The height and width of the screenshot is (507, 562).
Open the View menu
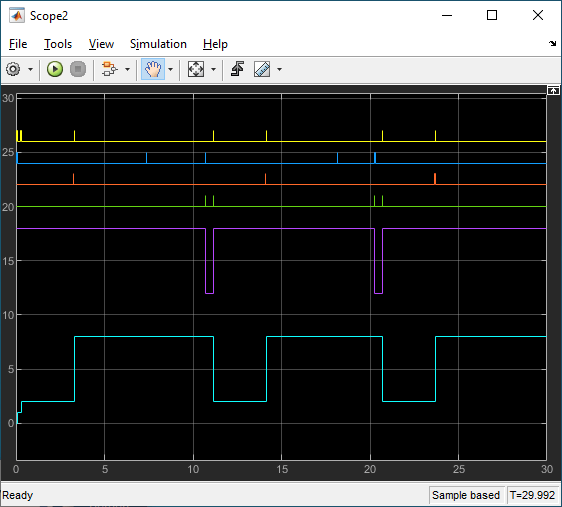click(101, 44)
